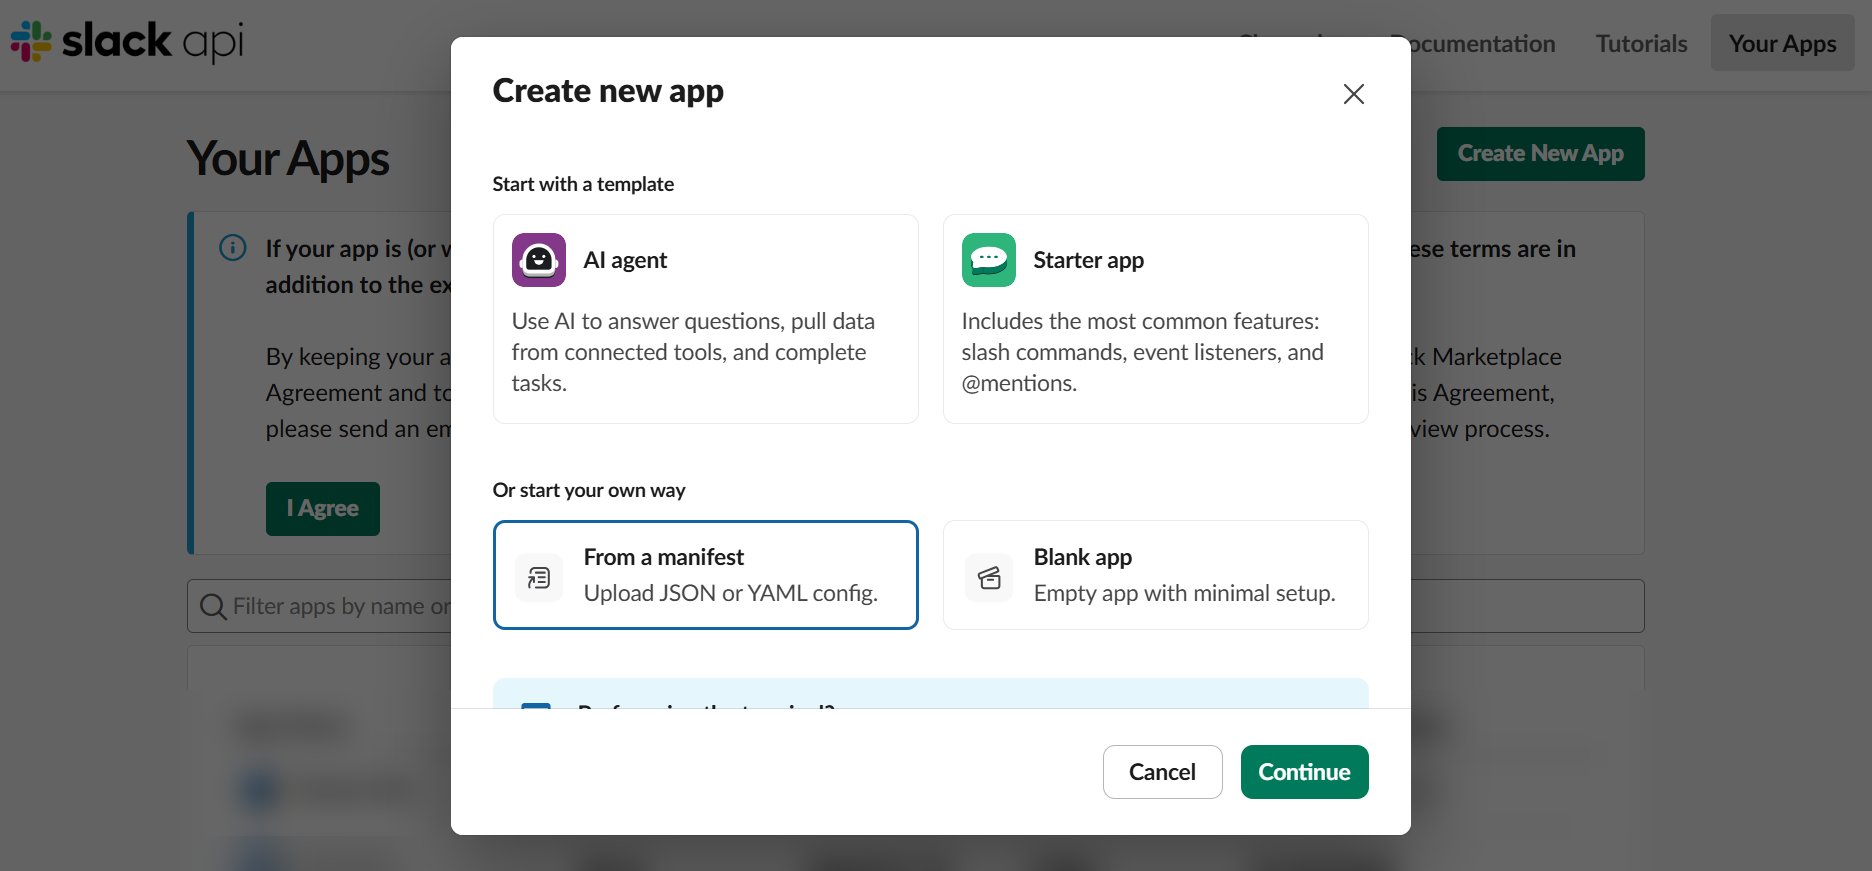Click the Filter apps by name field
Image resolution: width=1872 pixels, height=871 pixels.
click(x=319, y=606)
